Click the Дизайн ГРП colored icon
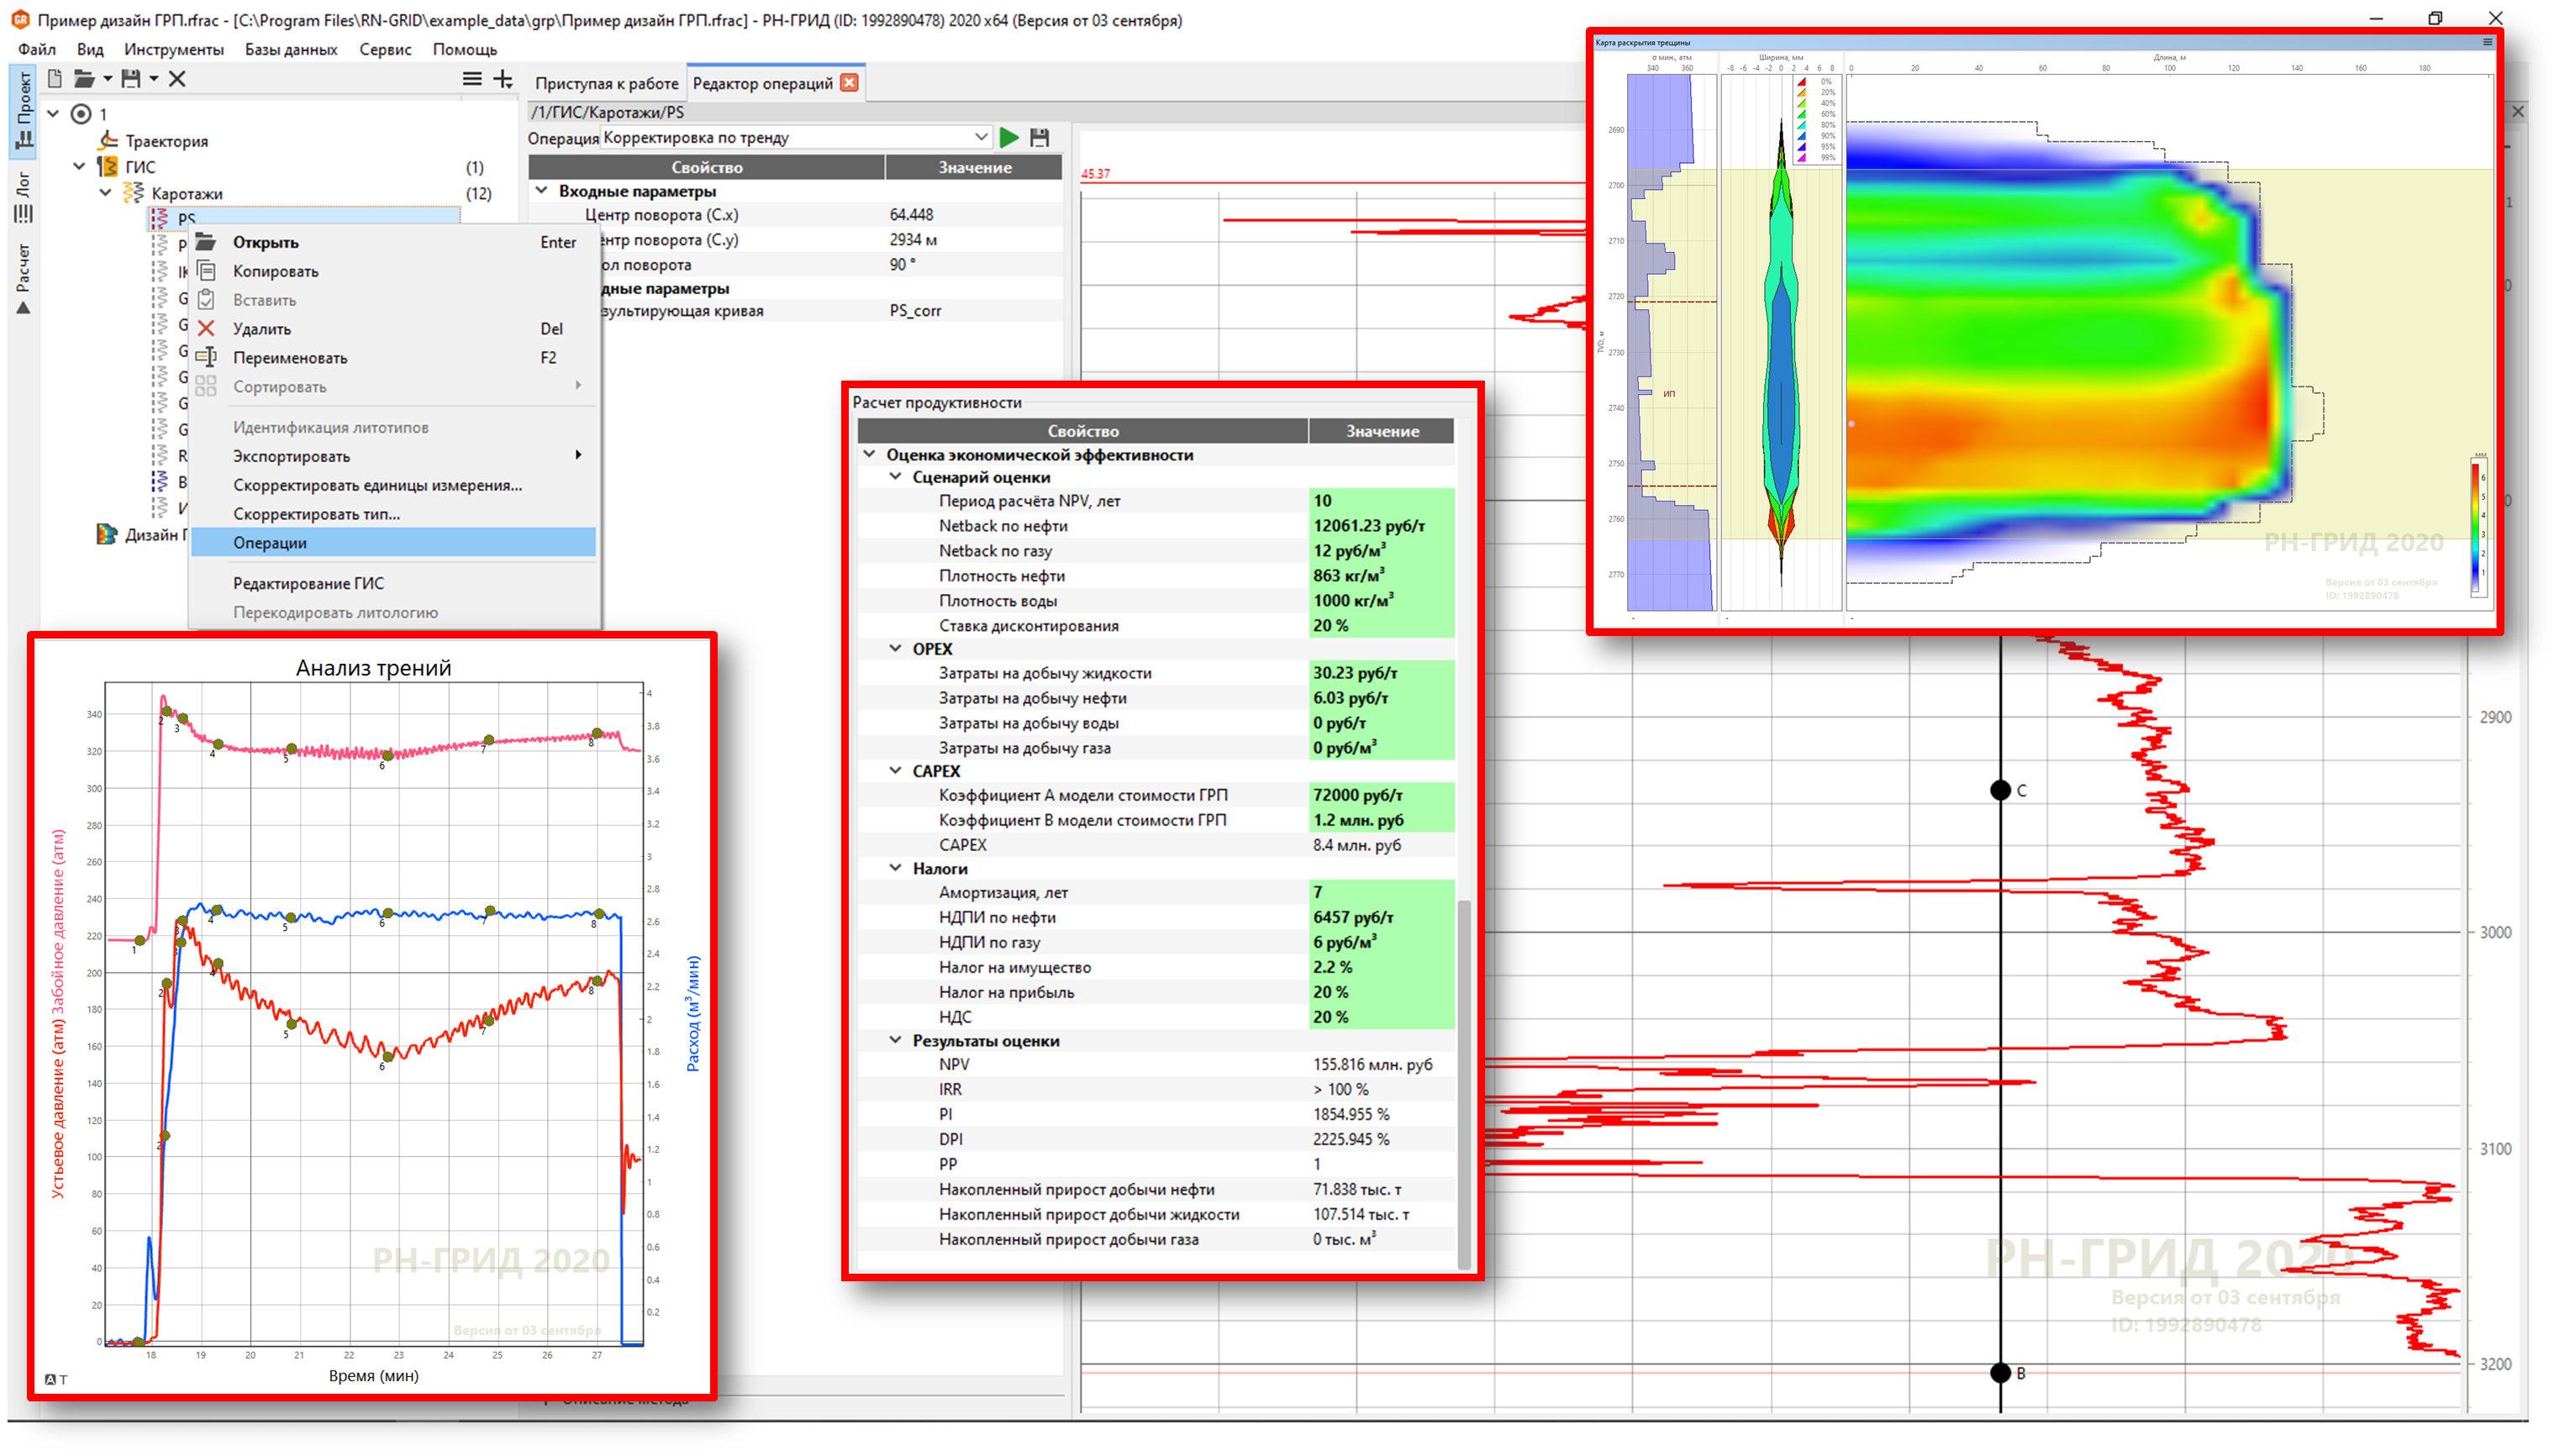This screenshot has width=2559, height=1456. click(x=106, y=534)
